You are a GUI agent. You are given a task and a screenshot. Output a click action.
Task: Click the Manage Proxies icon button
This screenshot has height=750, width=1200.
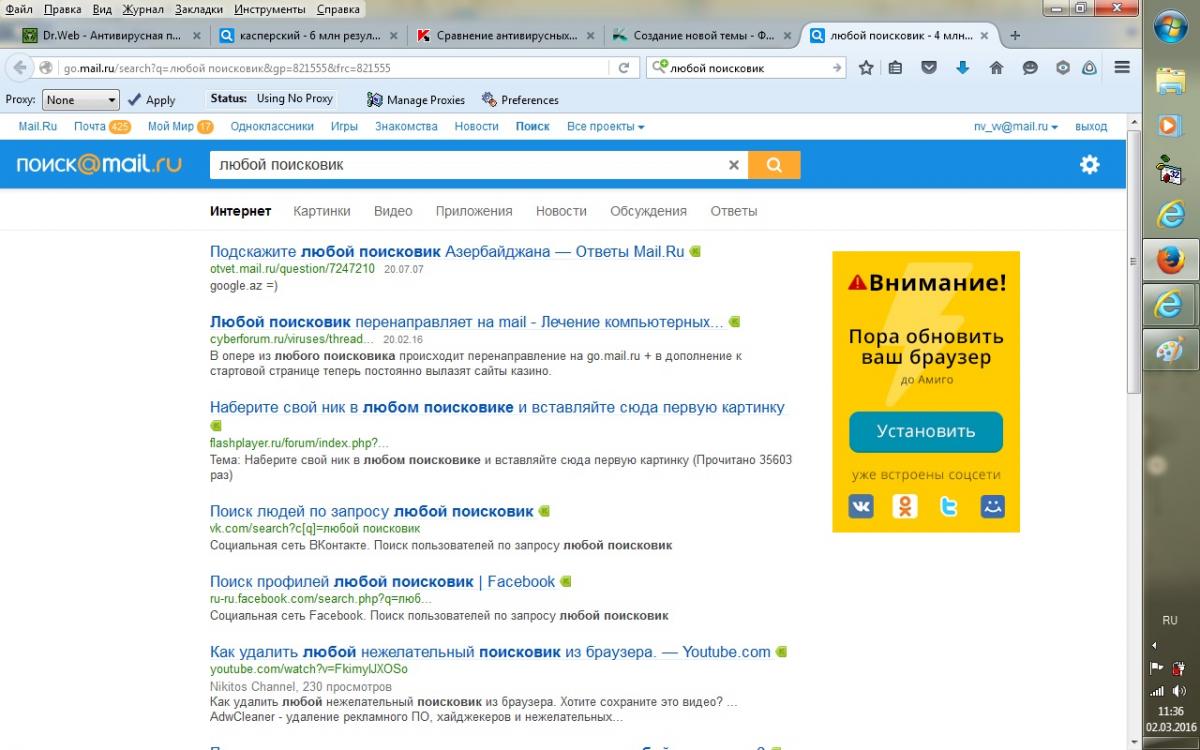point(416,100)
